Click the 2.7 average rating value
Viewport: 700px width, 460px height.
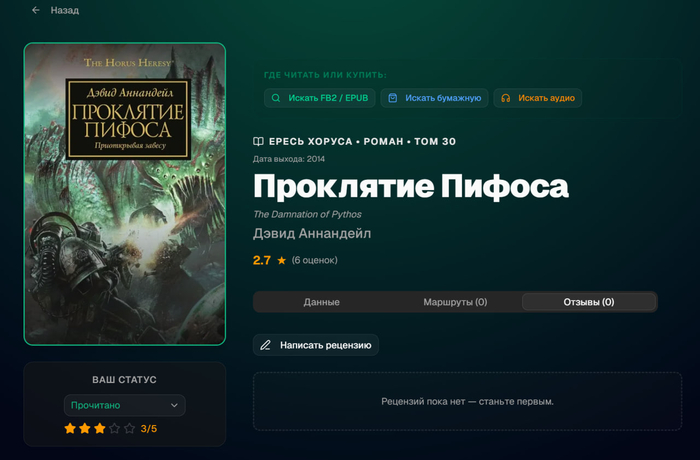(262, 260)
